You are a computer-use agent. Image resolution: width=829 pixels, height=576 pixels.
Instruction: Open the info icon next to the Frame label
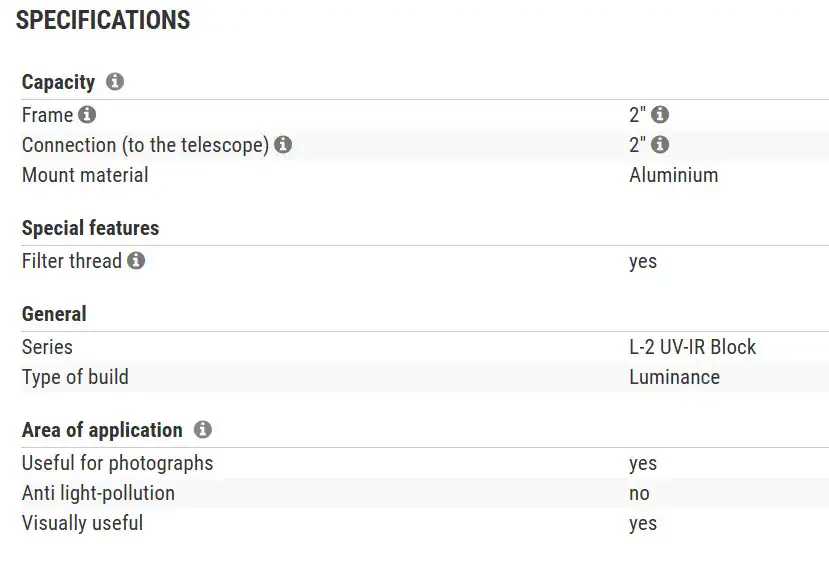(87, 114)
